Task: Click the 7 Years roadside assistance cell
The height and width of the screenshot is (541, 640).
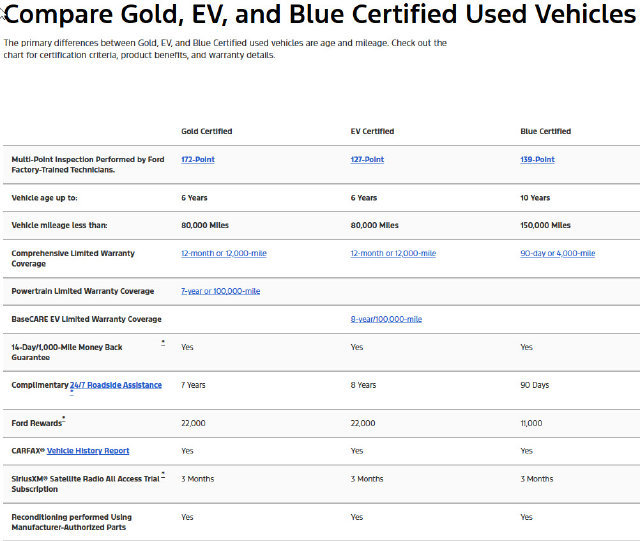Action: (x=193, y=385)
